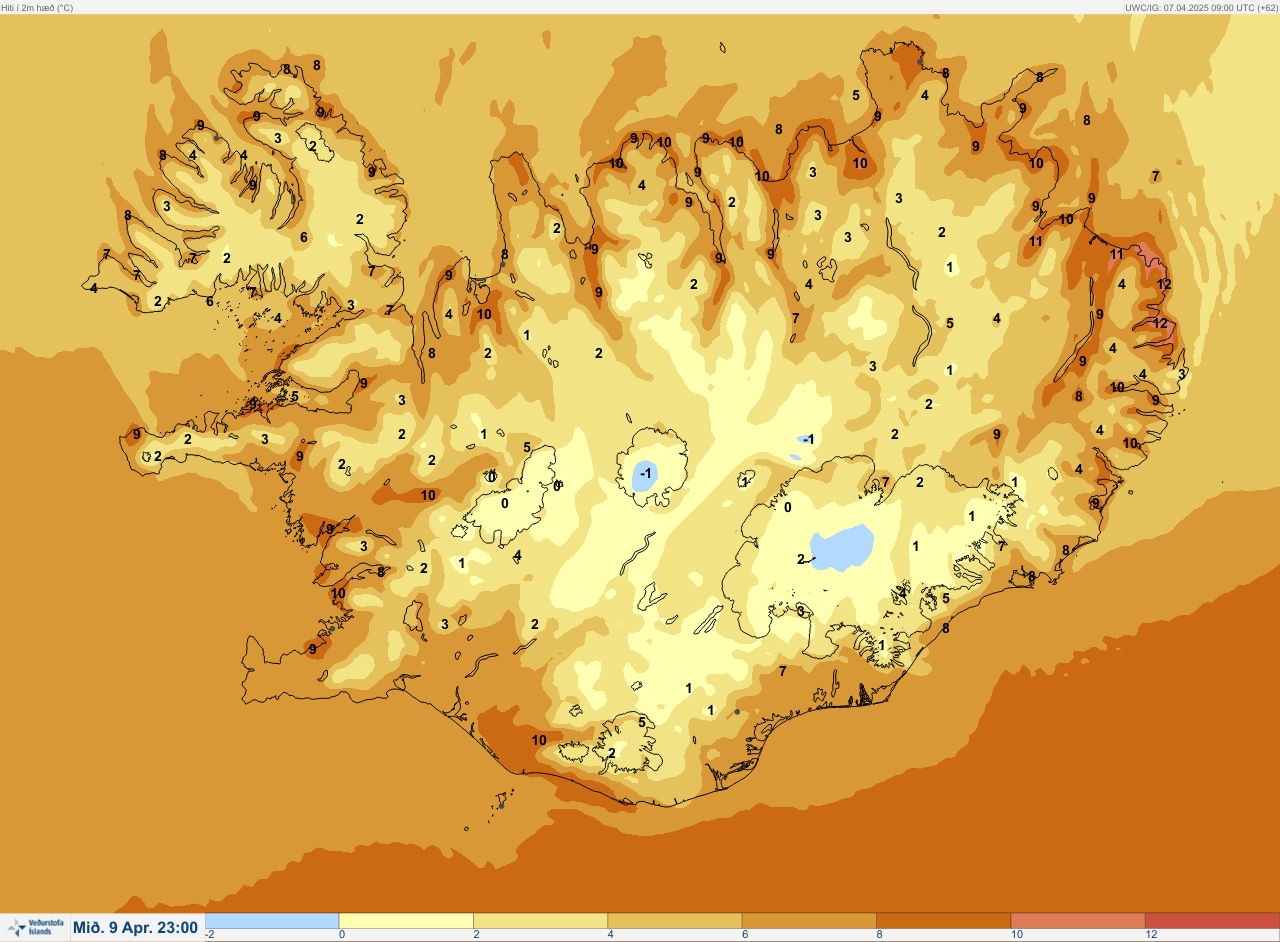Click the legend value '6'
Image resolution: width=1280 pixels, height=942 pixels.
click(746, 935)
